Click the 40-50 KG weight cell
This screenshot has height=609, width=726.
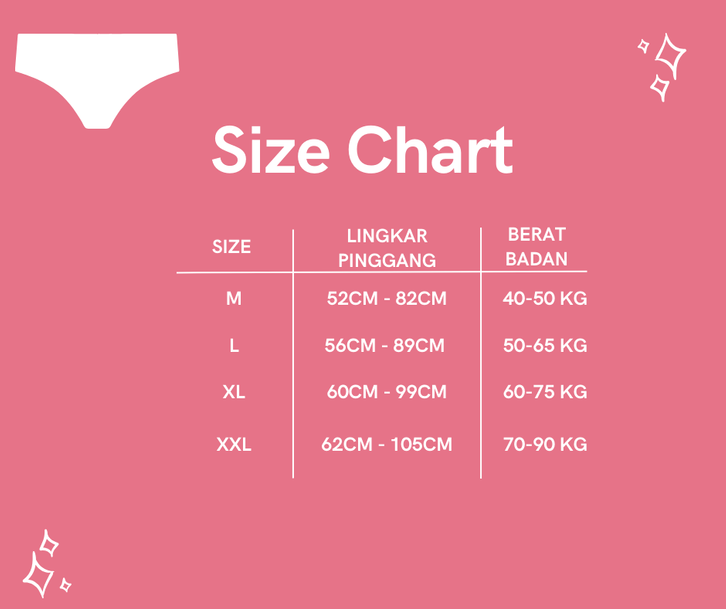pyautogui.click(x=545, y=298)
